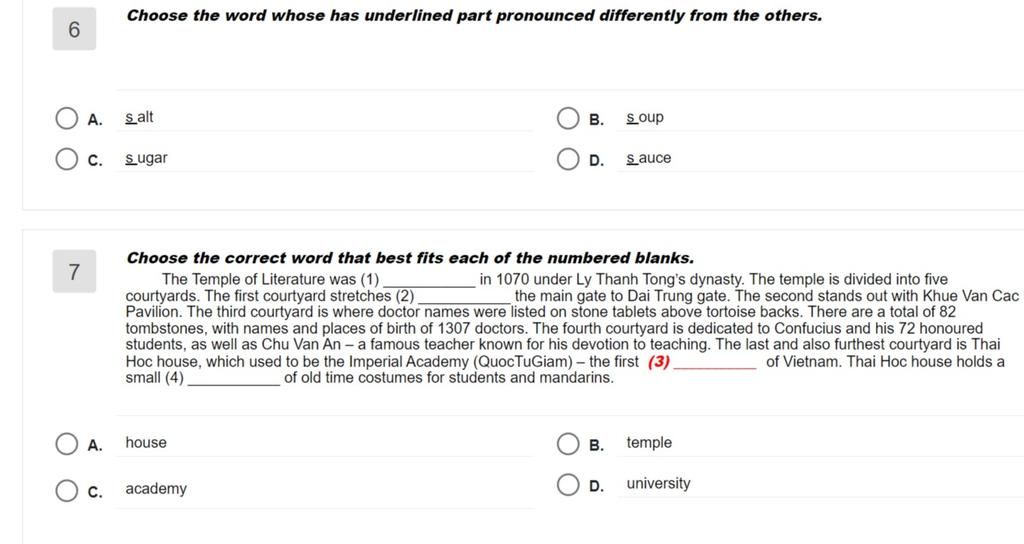Click the answer text 'academy'
The height and width of the screenshot is (544, 1024).
pyautogui.click(x=156, y=489)
